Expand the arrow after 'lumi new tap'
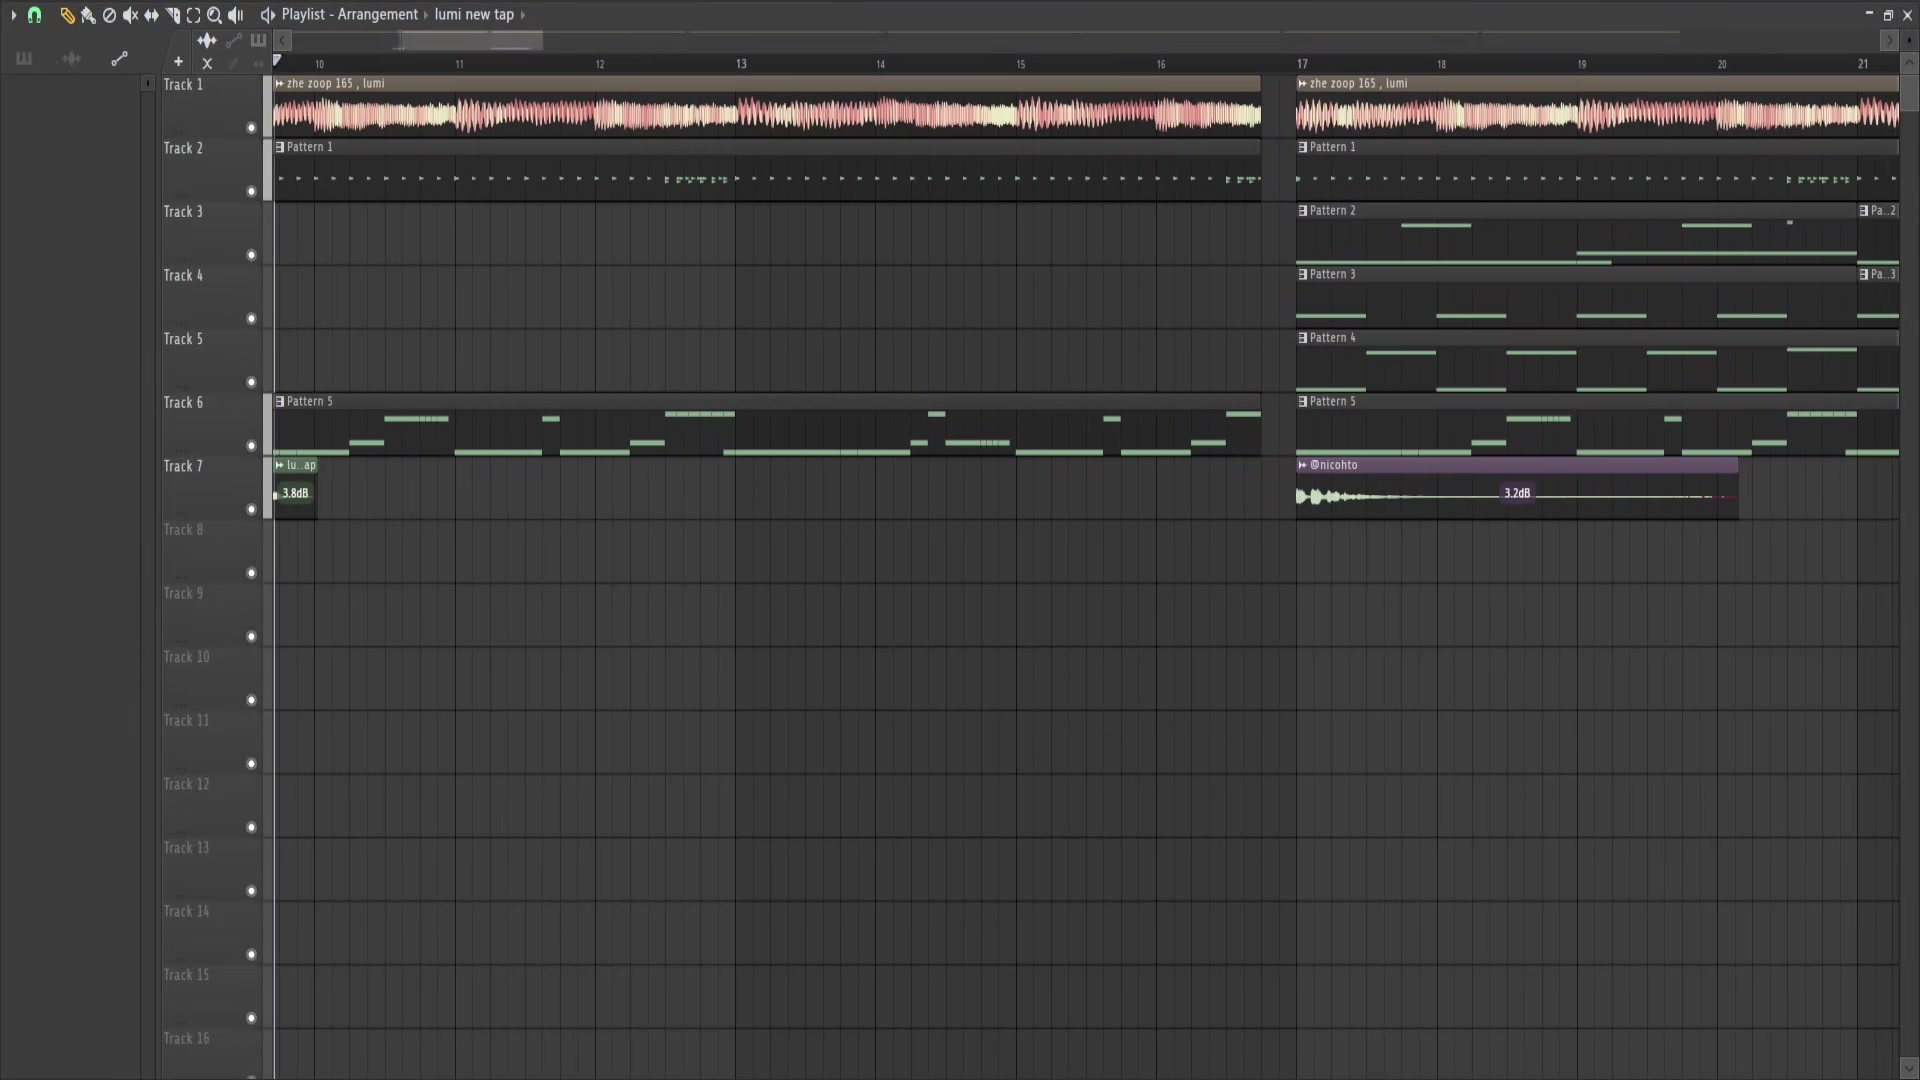This screenshot has width=1920, height=1080. coord(523,15)
